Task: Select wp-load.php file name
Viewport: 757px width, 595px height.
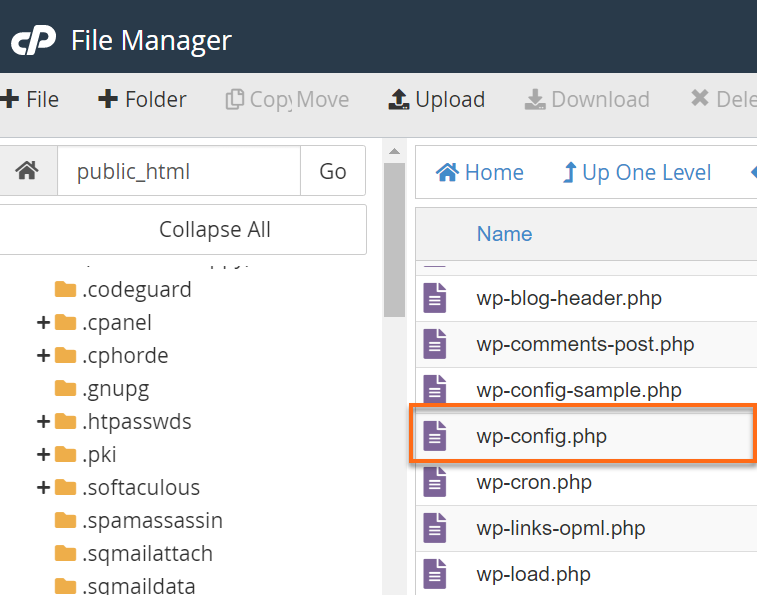Action: (x=533, y=574)
